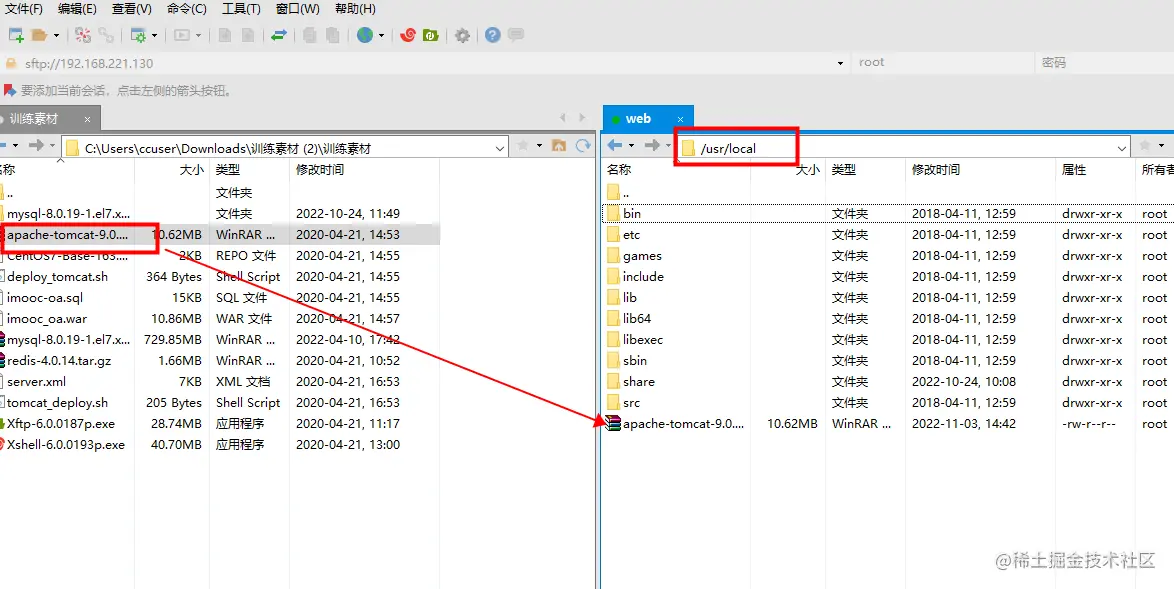1174x589 pixels.
Task: Expand the session properties dropdown arrow
Action: (154, 35)
